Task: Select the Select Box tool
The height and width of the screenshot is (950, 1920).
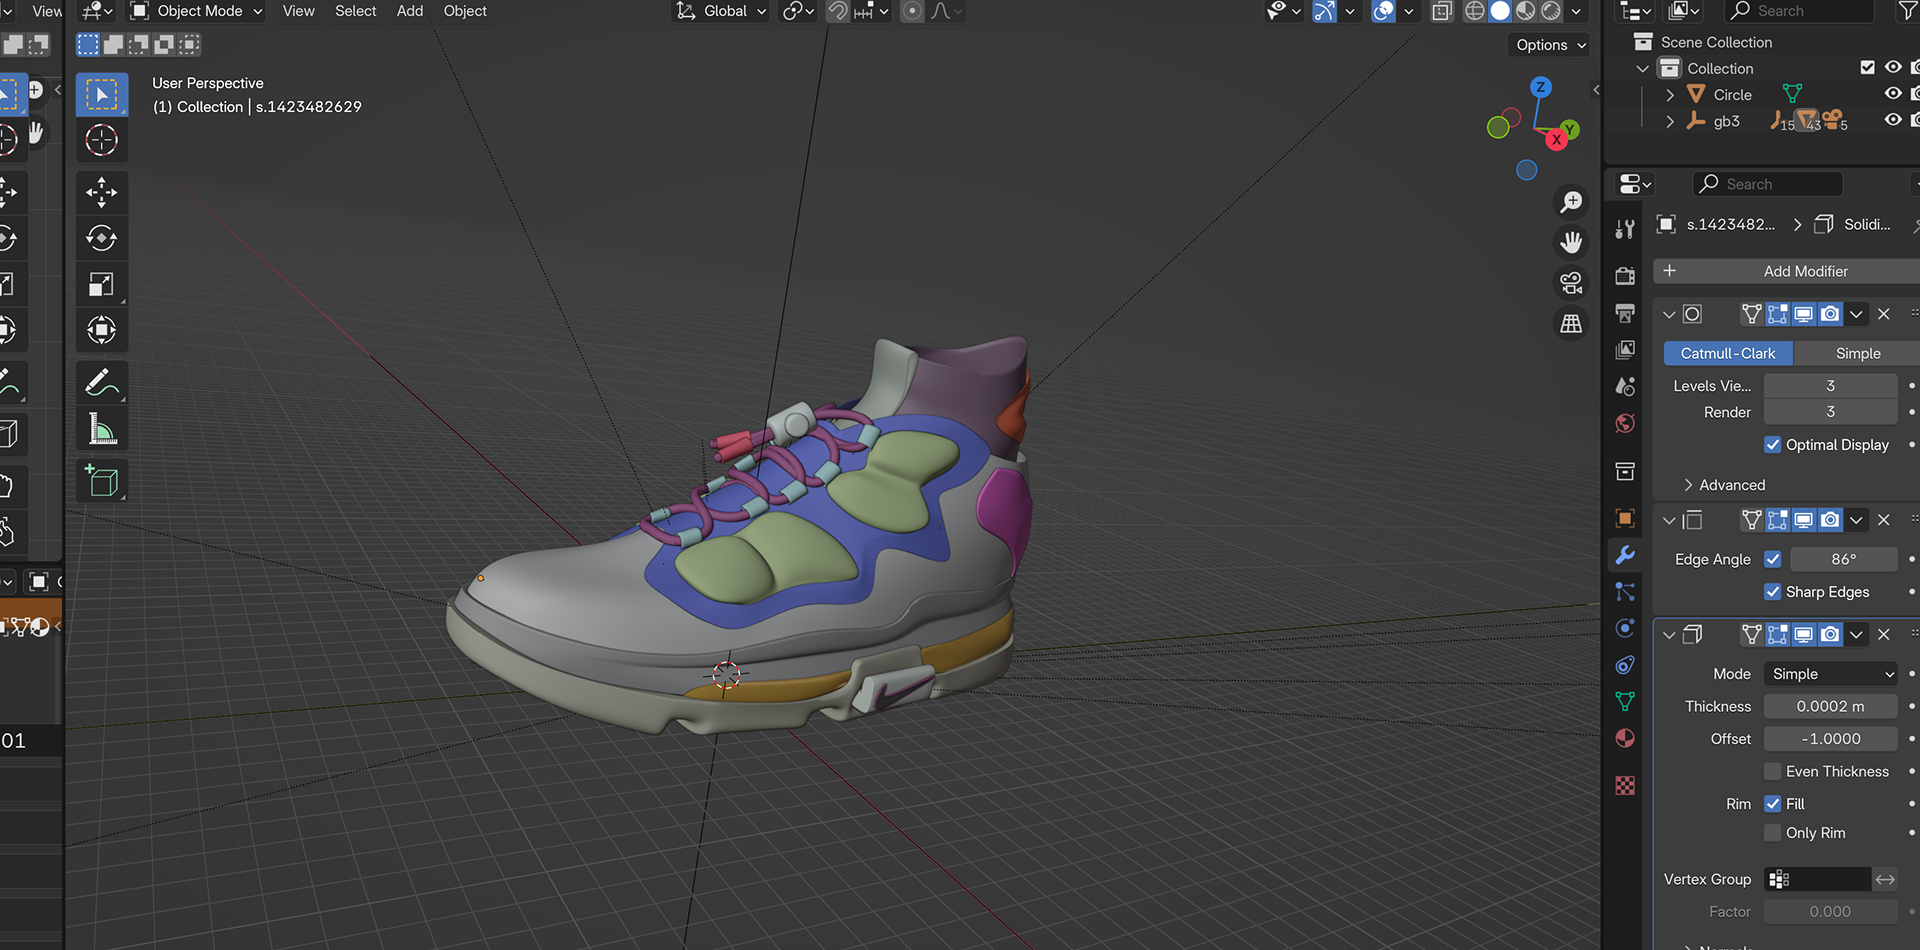Action: coord(102,95)
